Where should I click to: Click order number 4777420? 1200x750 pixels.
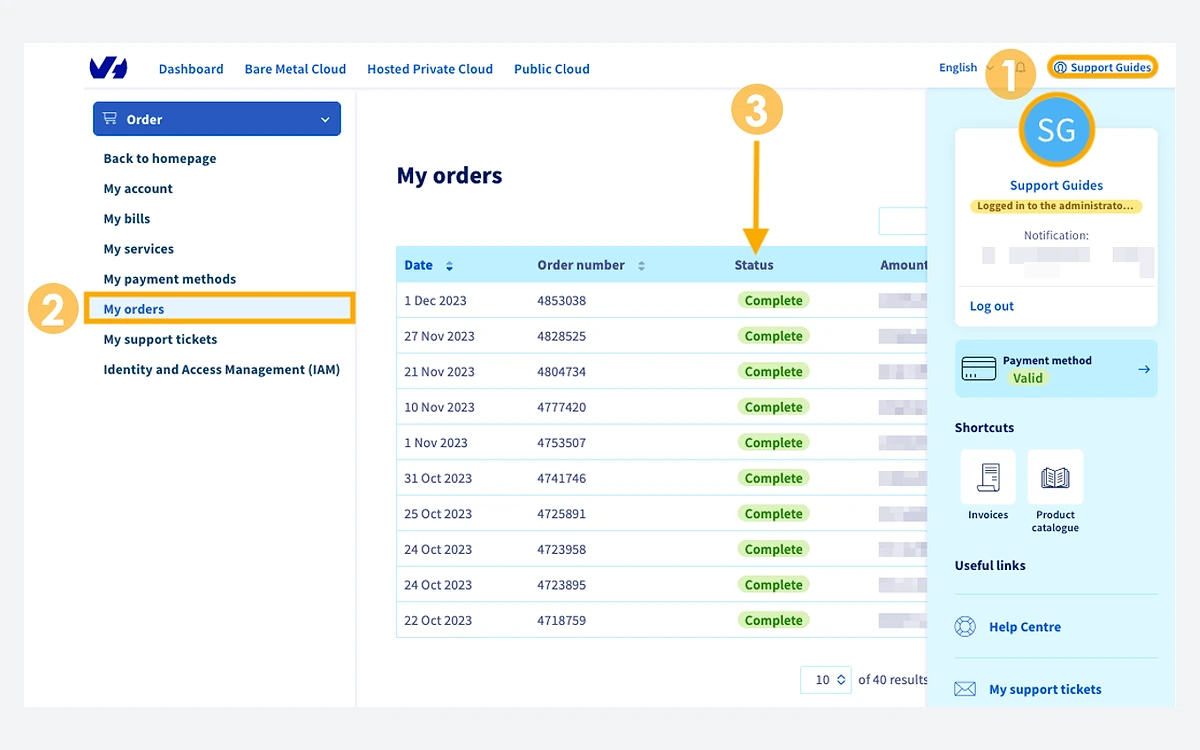(x=562, y=407)
